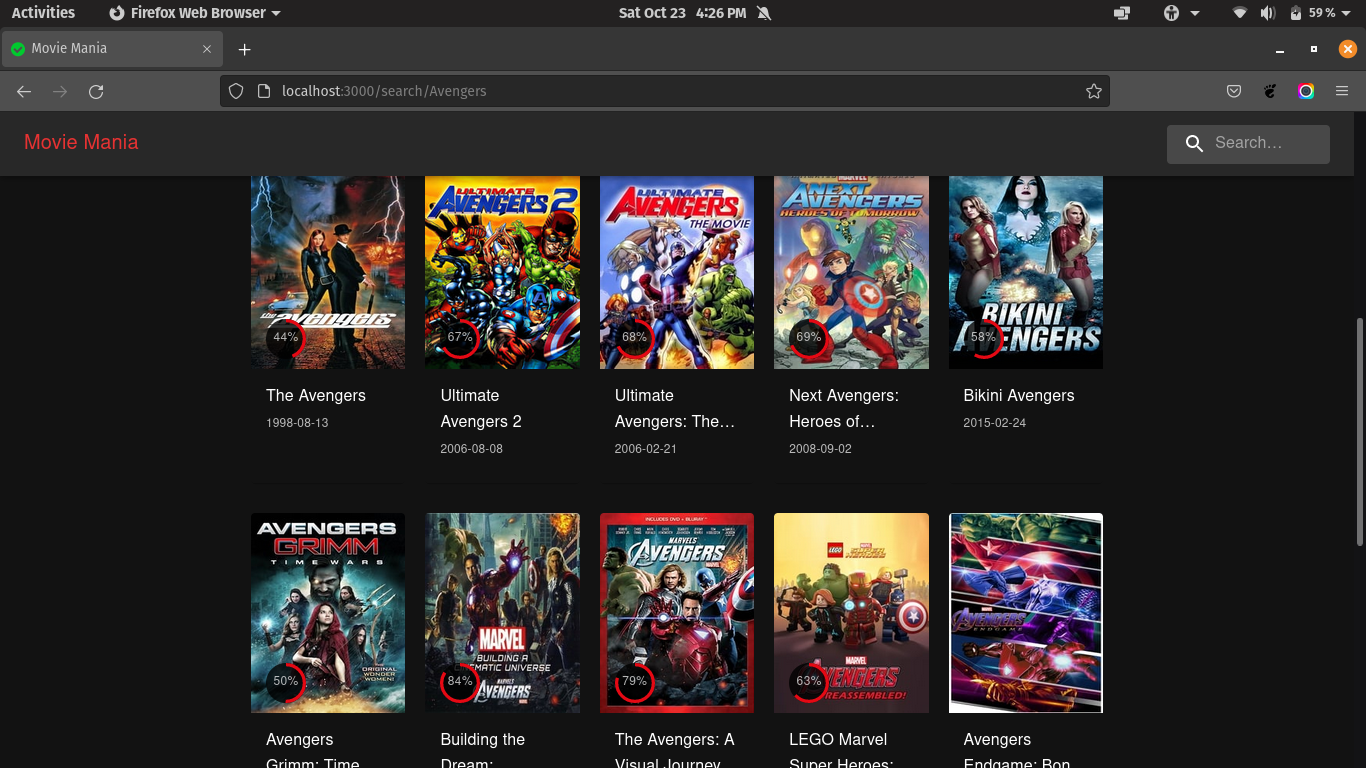1366x768 pixels.
Task: Click the 67% rating circle
Action: (x=459, y=338)
